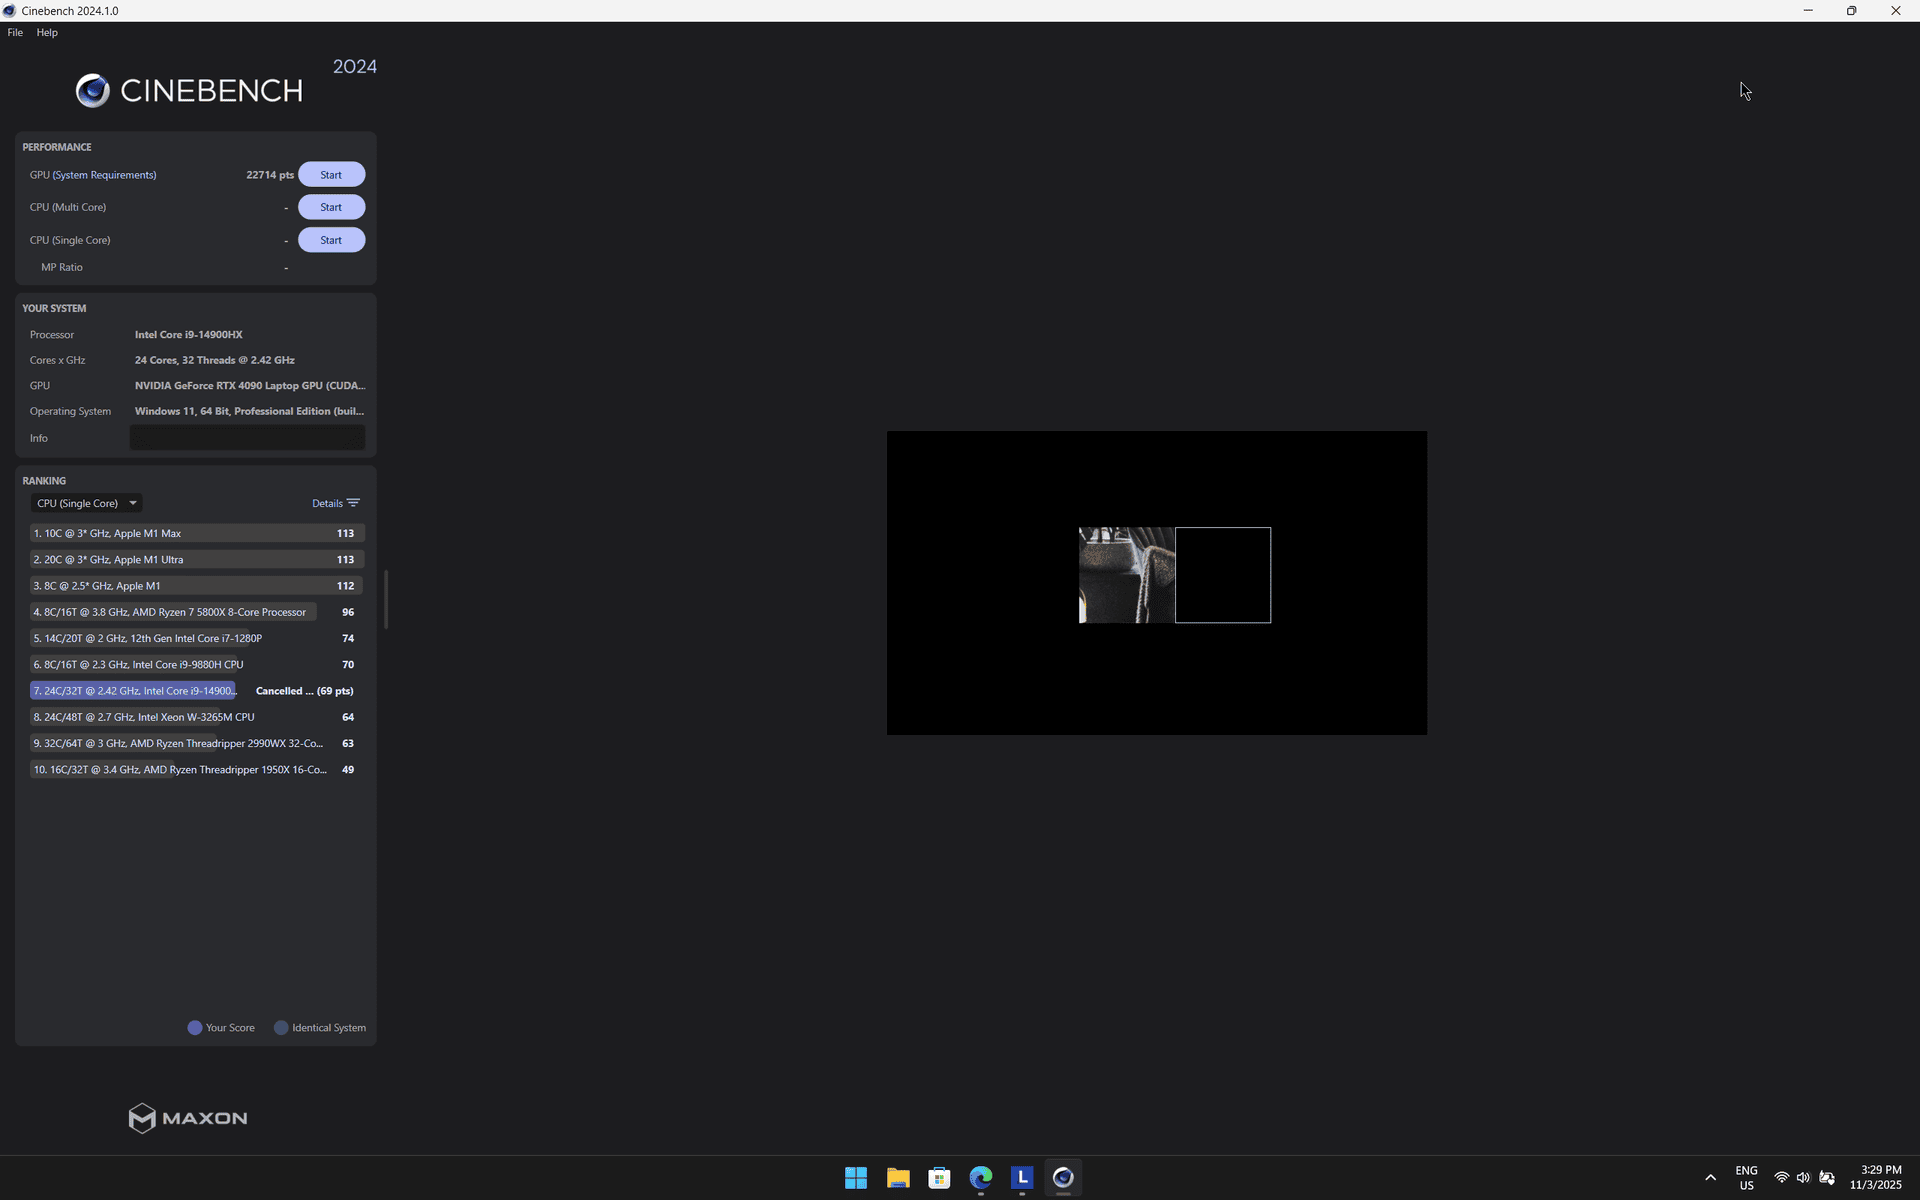Click the Cinebench logo icon
Image resolution: width=1920 pixels, height=1200 pixels.
(92, 91)
